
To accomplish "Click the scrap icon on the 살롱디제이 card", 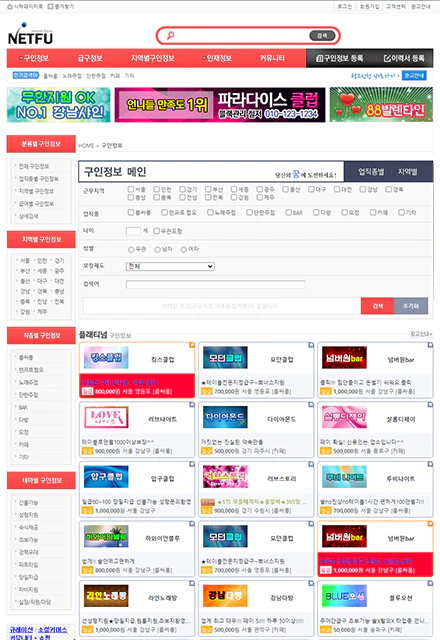I will (430, 404).
